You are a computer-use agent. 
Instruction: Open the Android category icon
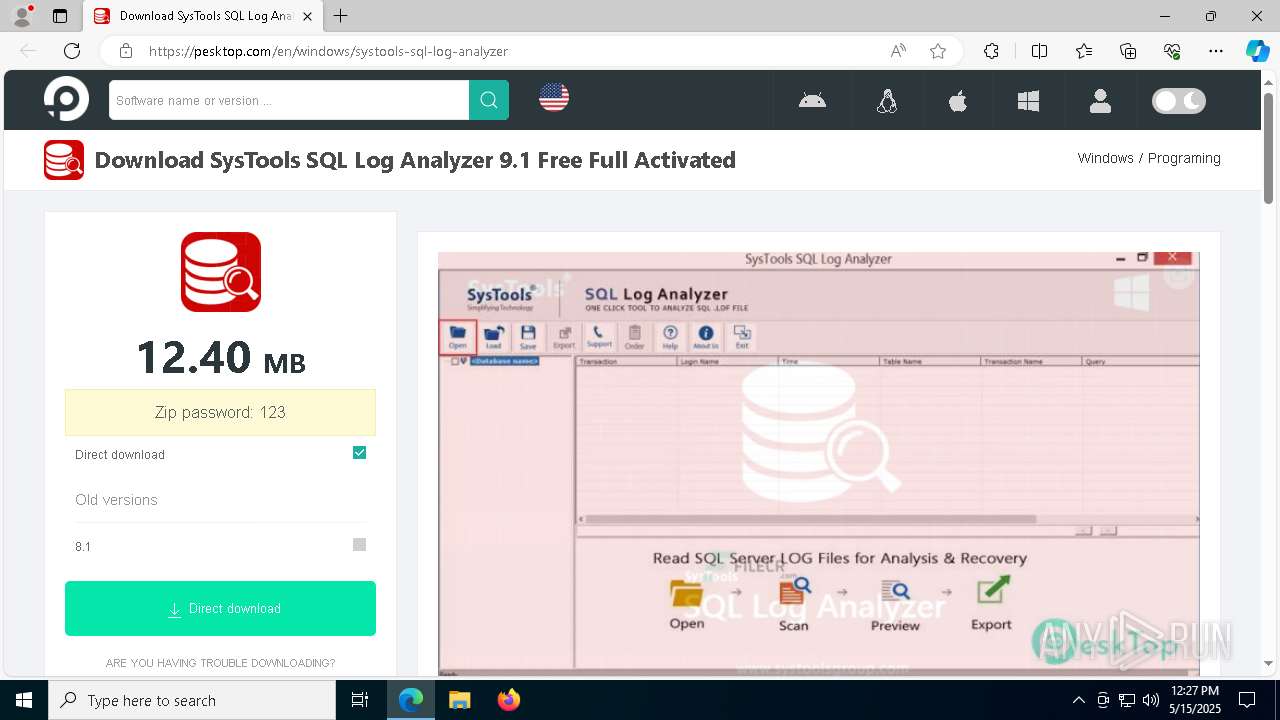(812, 100)
